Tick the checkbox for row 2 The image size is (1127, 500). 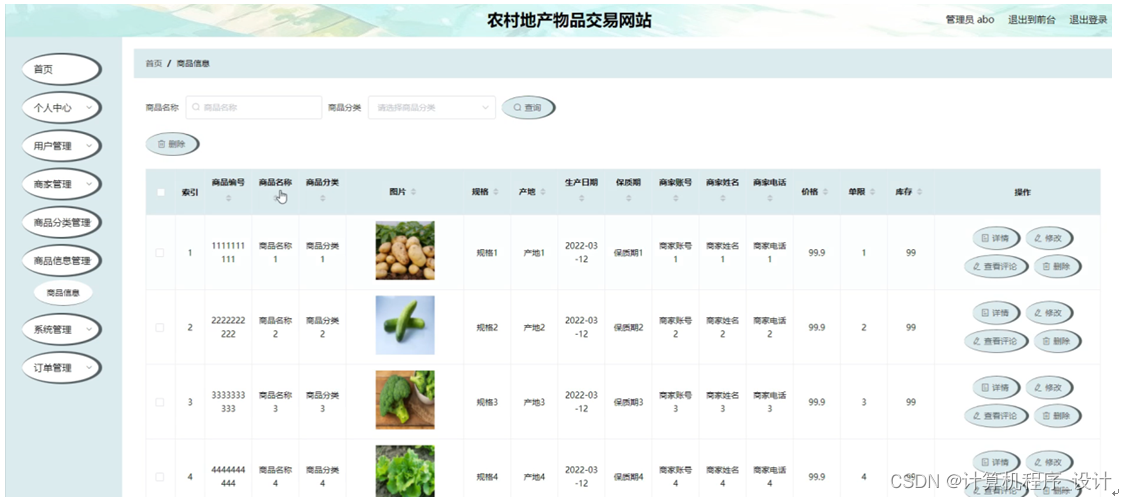tap(160, 327)
